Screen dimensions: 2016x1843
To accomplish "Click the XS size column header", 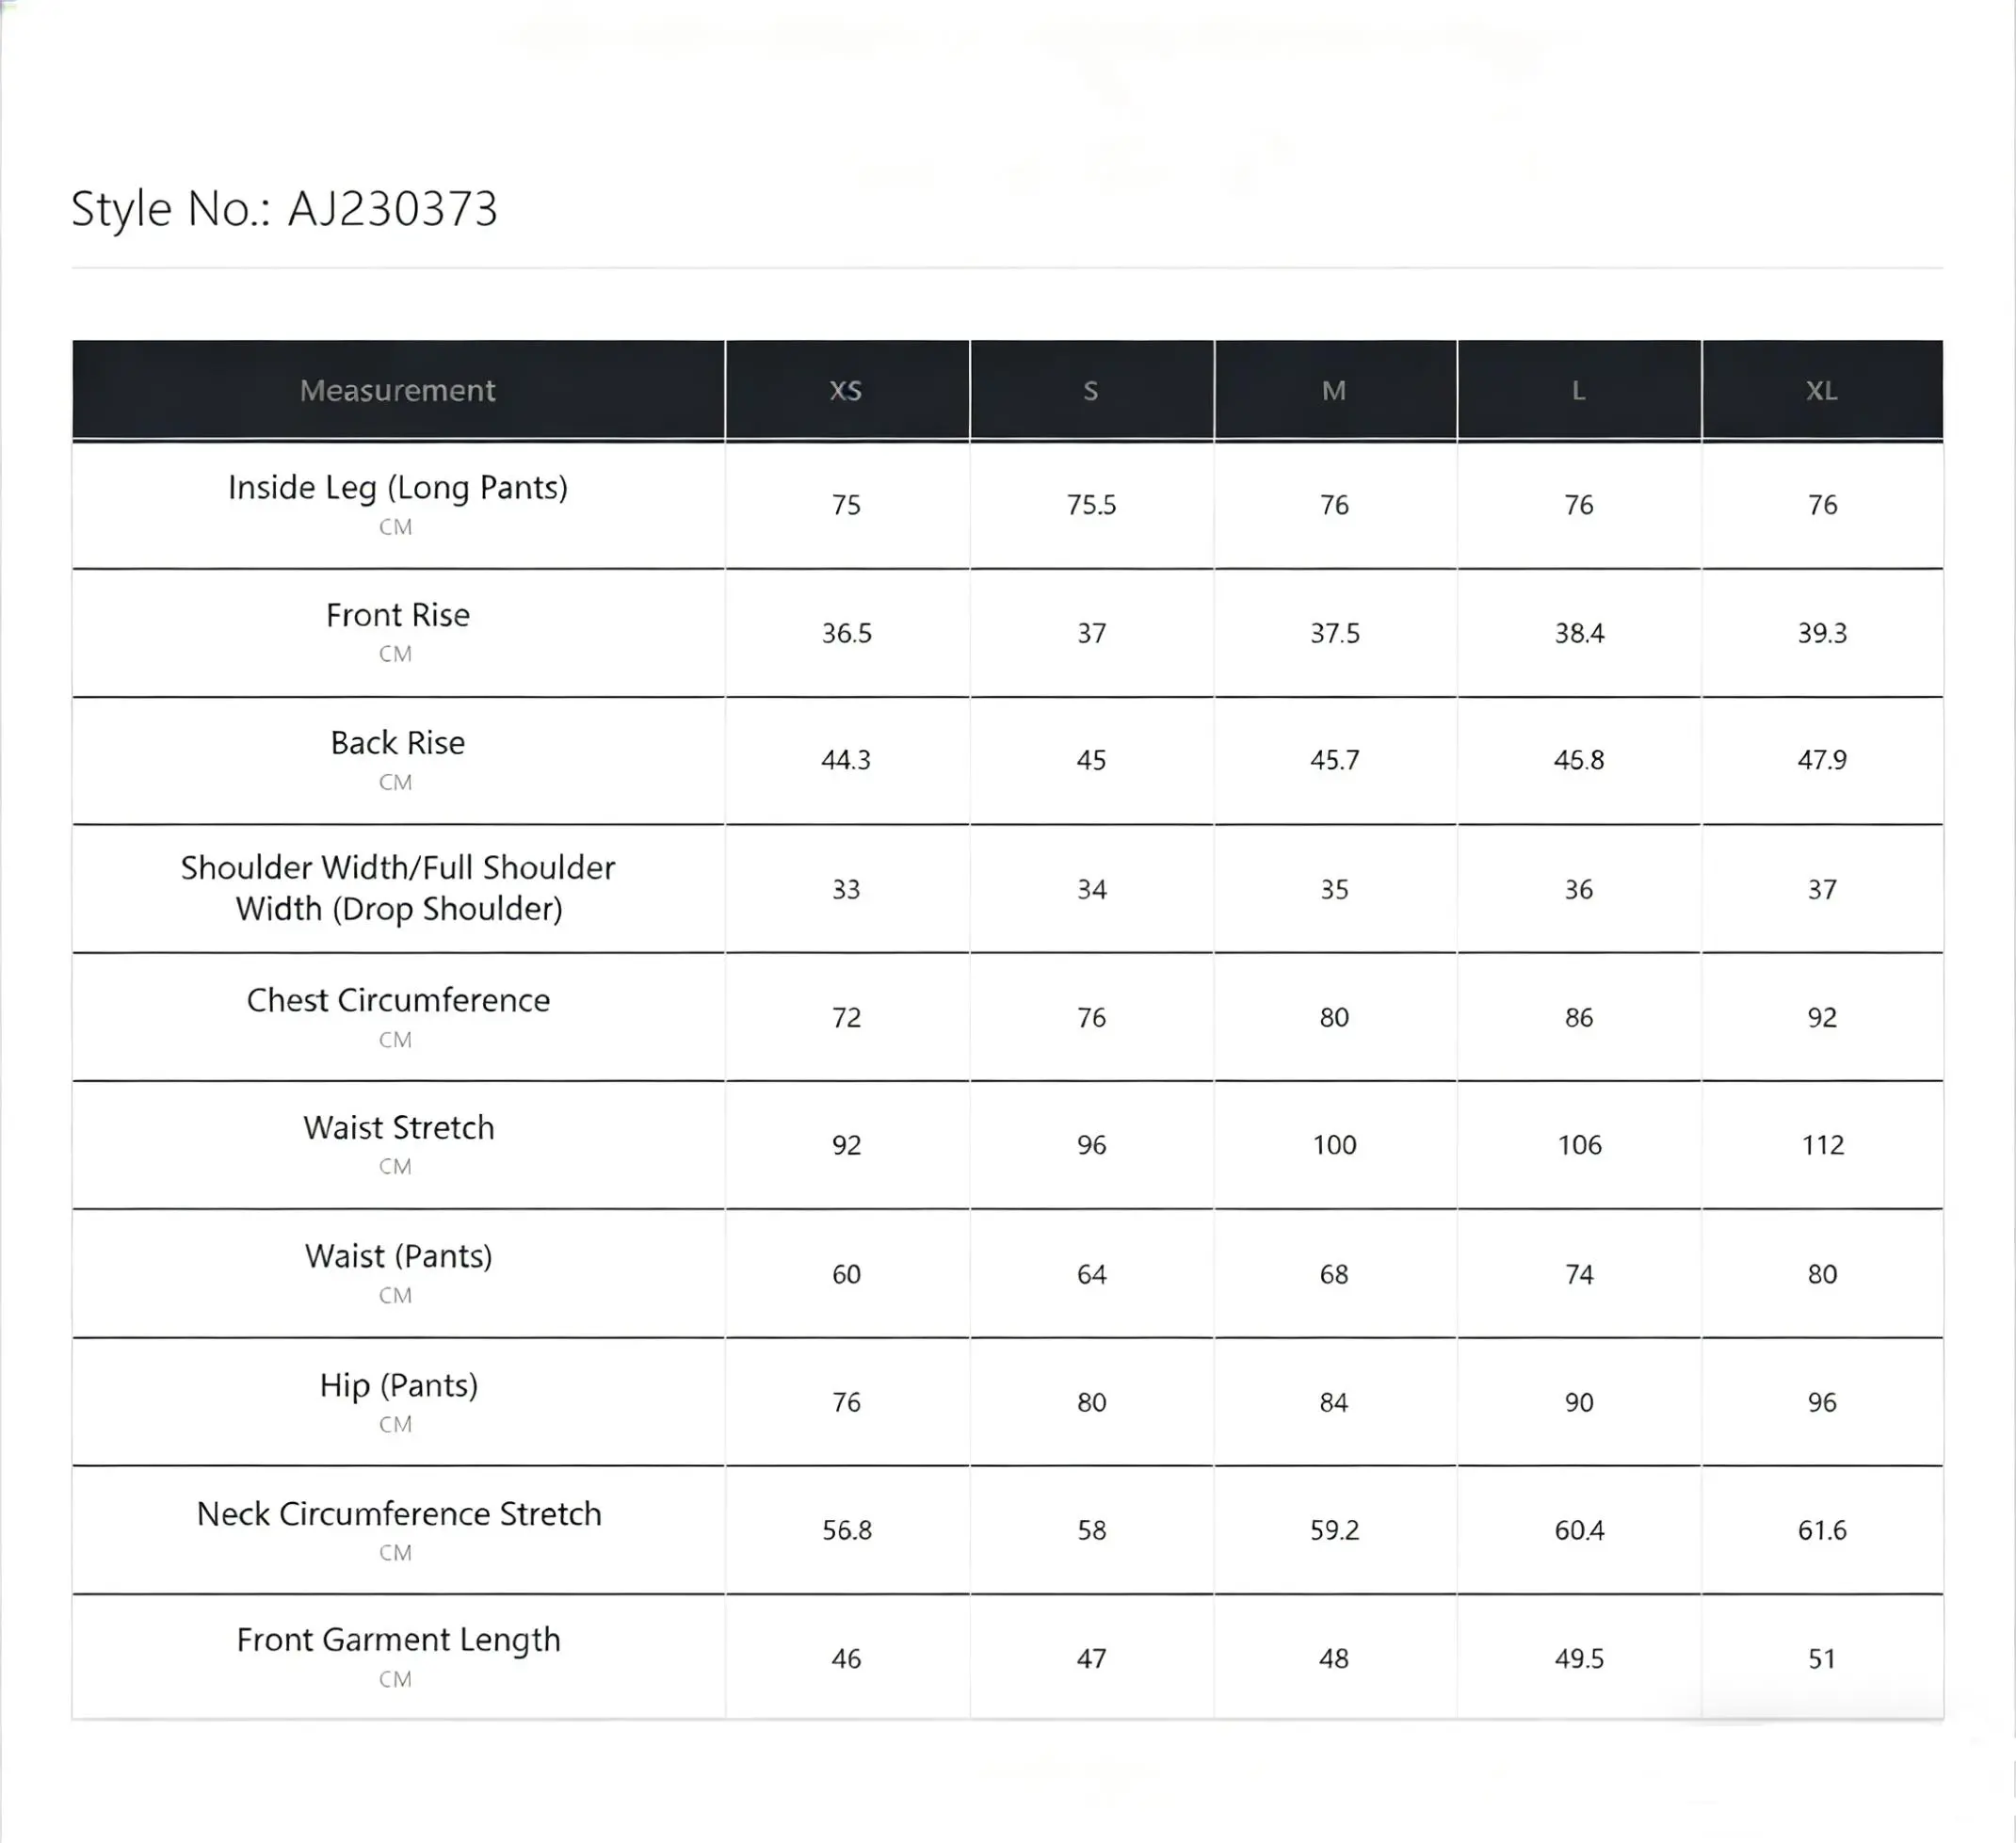I will click(x=846, y=390).
